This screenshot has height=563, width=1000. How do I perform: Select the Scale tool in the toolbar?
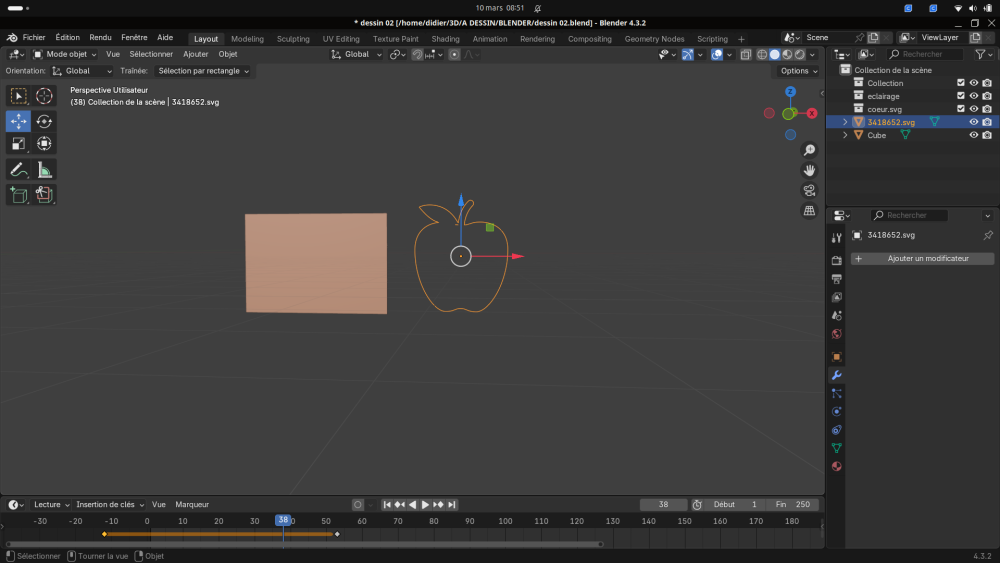tap(18, 144)
